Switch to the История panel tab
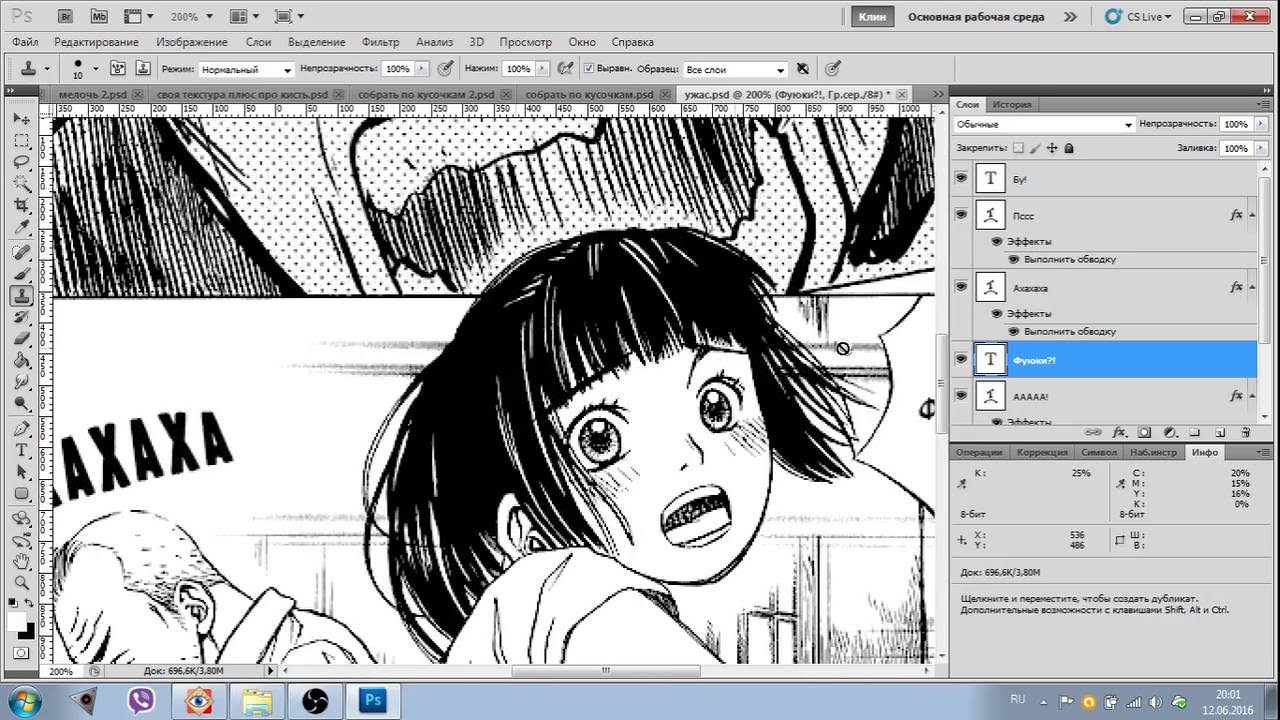This screenshot has height=720, width=1280. 1011,104
